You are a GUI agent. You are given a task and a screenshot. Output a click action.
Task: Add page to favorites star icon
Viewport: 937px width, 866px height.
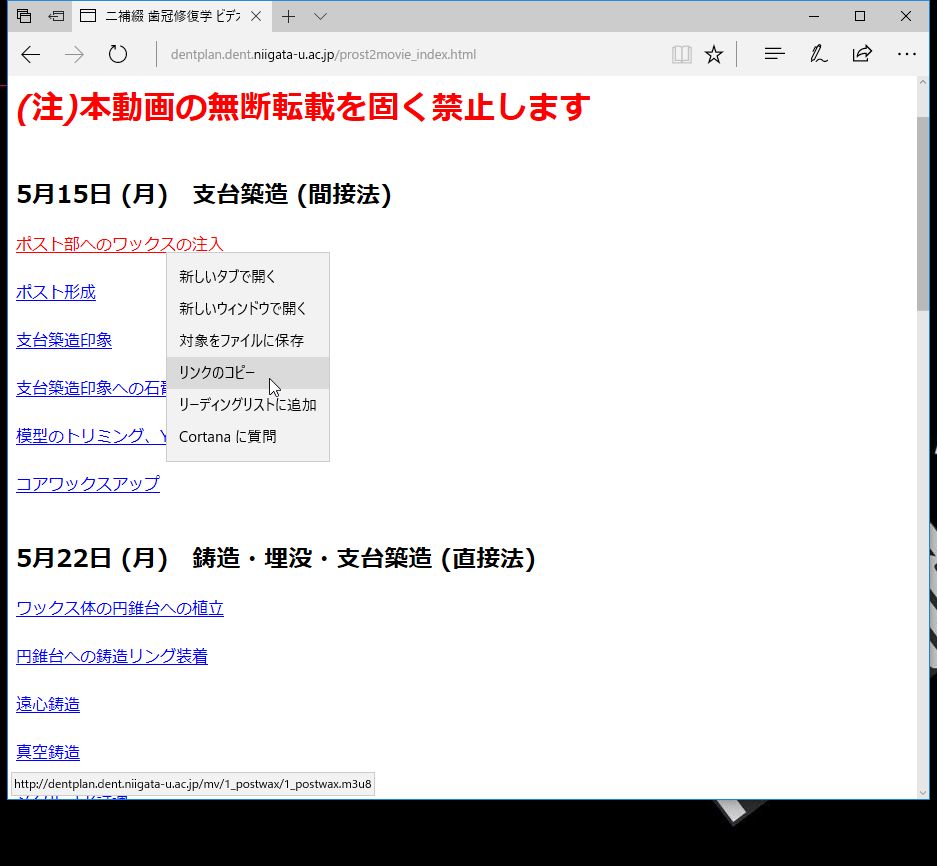tap(713, 54)
